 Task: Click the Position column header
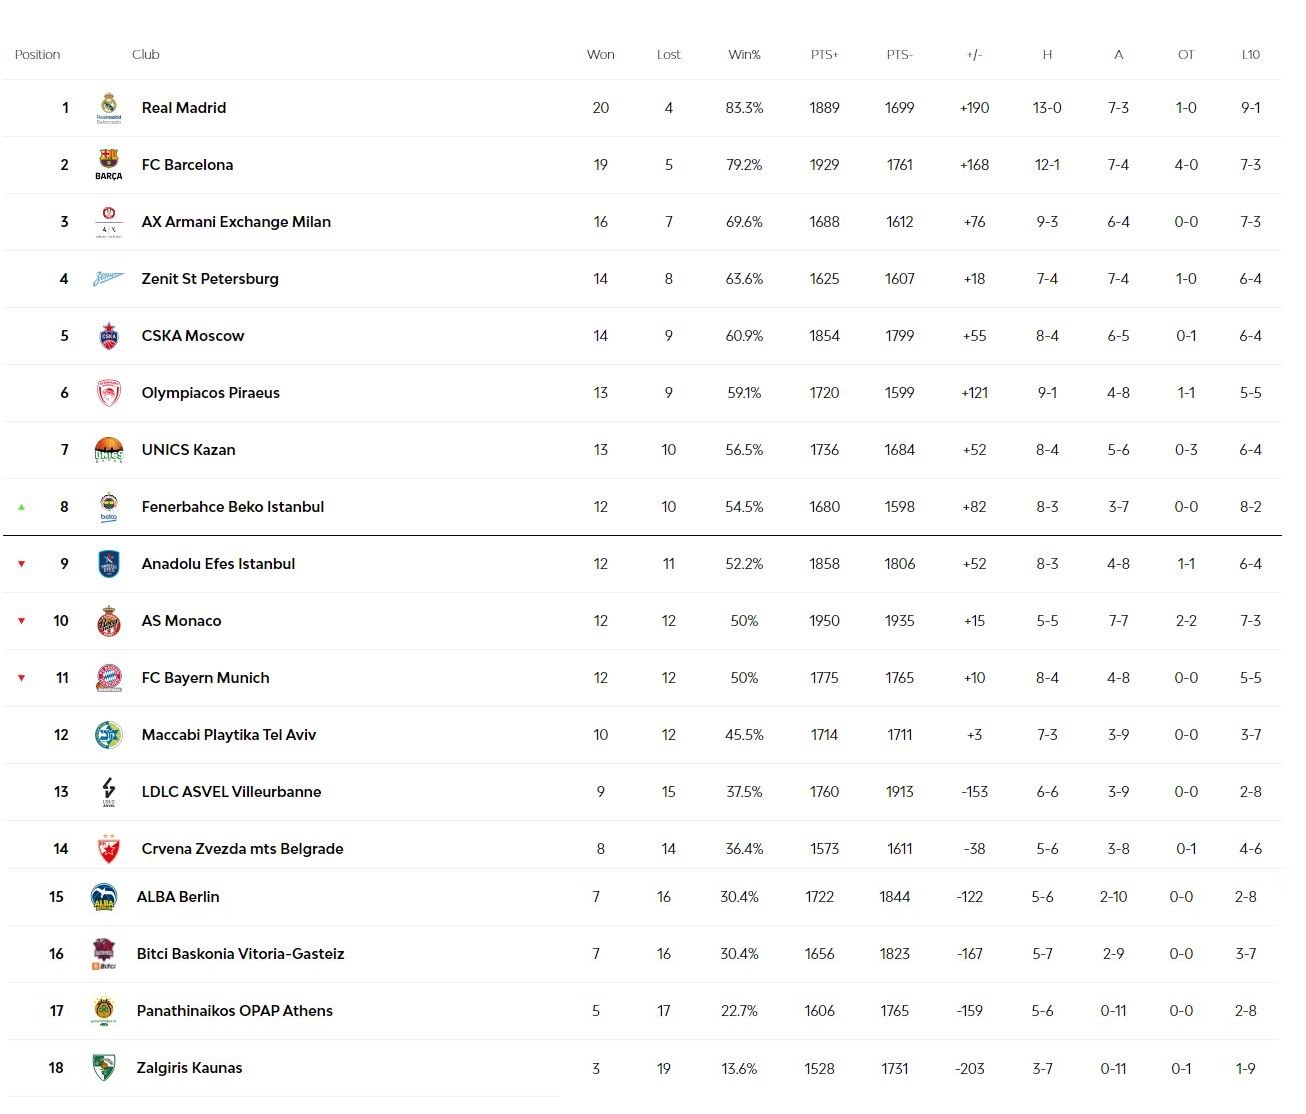click(37, 55)
